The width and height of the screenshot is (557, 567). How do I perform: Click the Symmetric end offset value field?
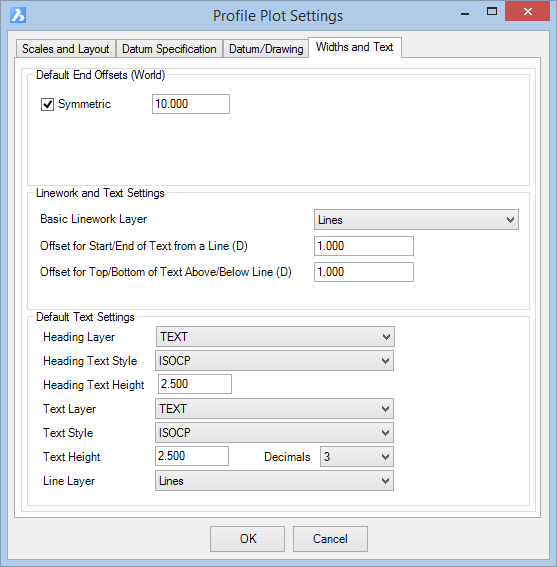pos(191,104)
